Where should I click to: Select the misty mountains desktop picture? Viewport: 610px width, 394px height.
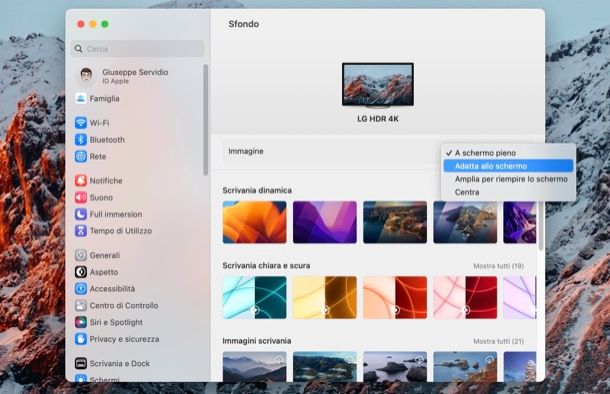[x=254, y=367]
